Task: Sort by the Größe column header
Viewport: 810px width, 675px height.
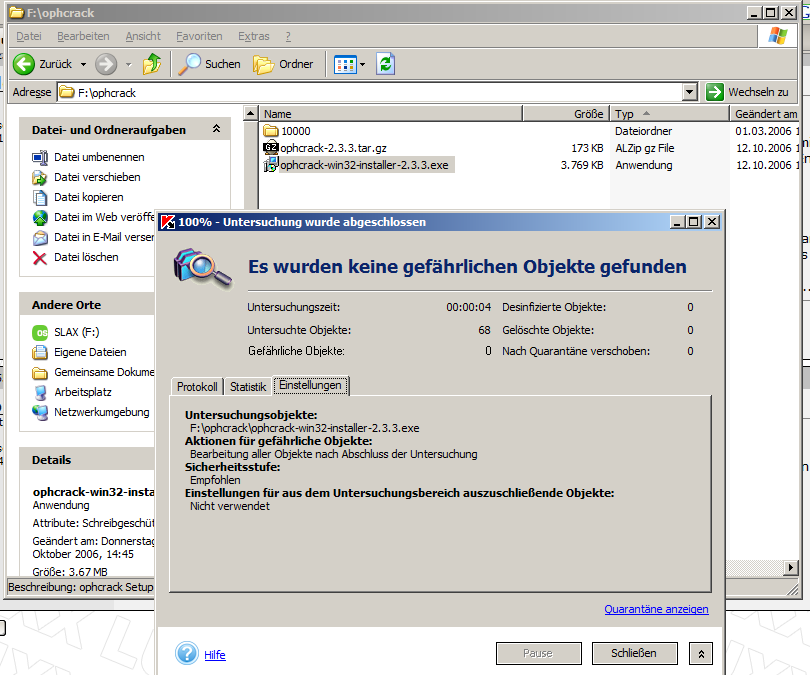Action: coord(566,114)
